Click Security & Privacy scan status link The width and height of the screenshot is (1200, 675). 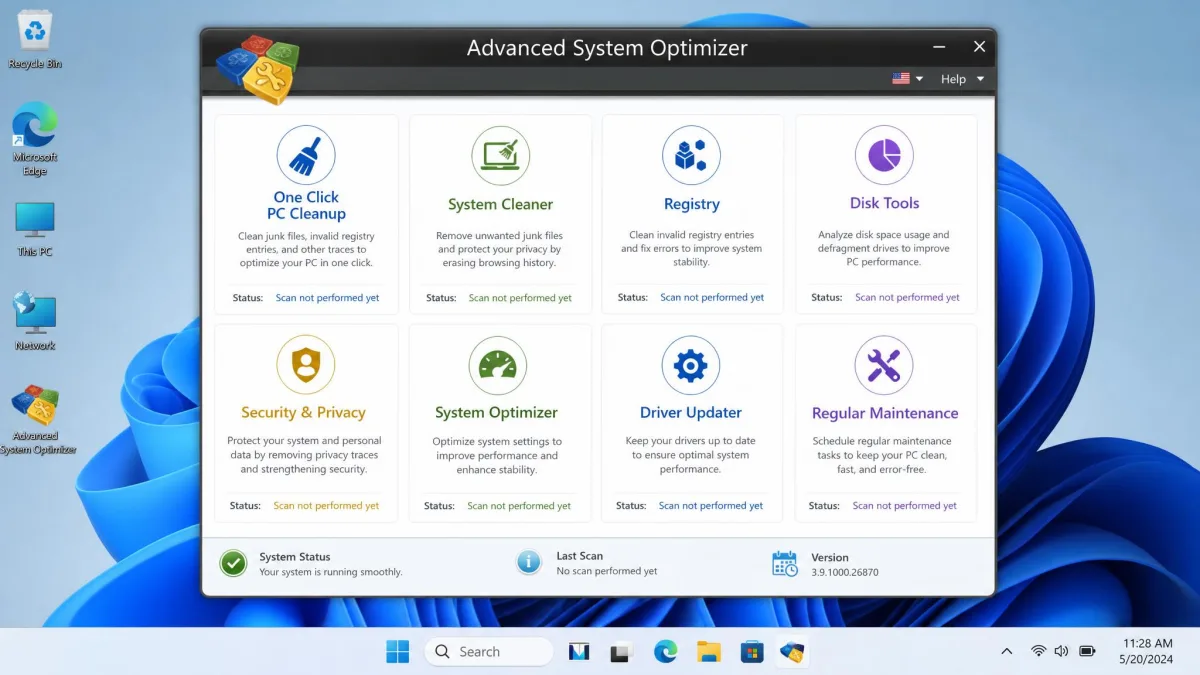[x=326, y=506]
